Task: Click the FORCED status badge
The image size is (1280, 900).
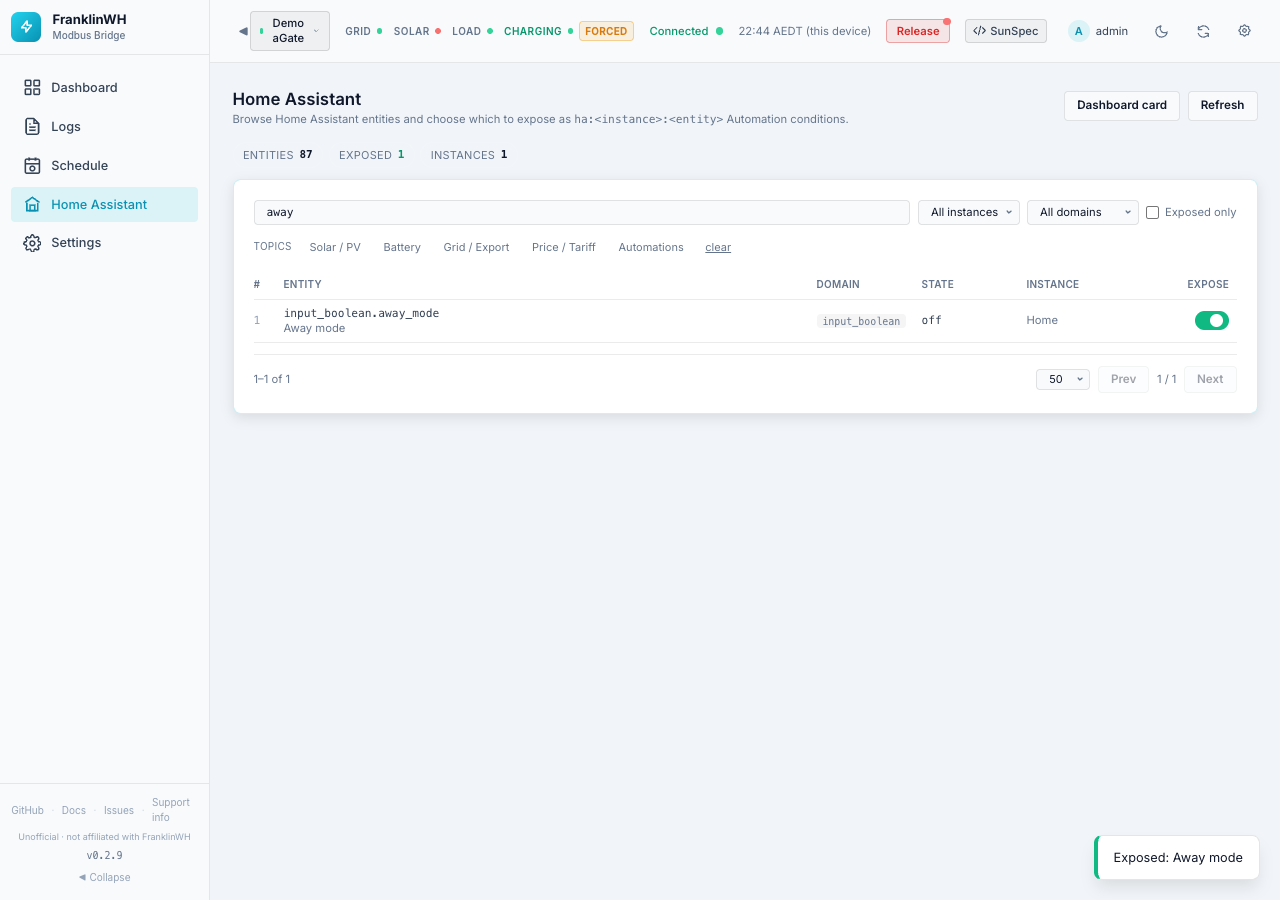Action: 606,31
